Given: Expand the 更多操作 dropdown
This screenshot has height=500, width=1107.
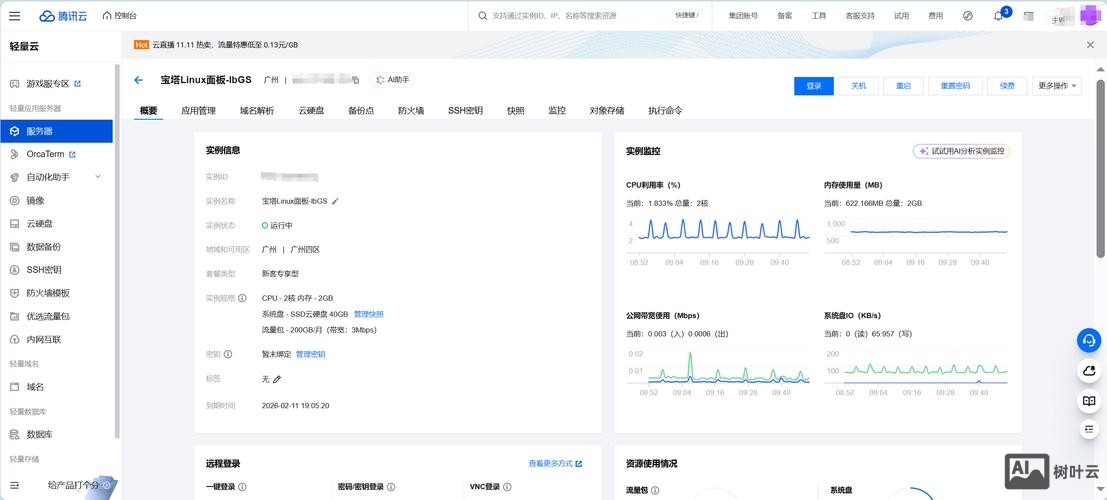Looking at the screenshot, I should pos(1057,86).
